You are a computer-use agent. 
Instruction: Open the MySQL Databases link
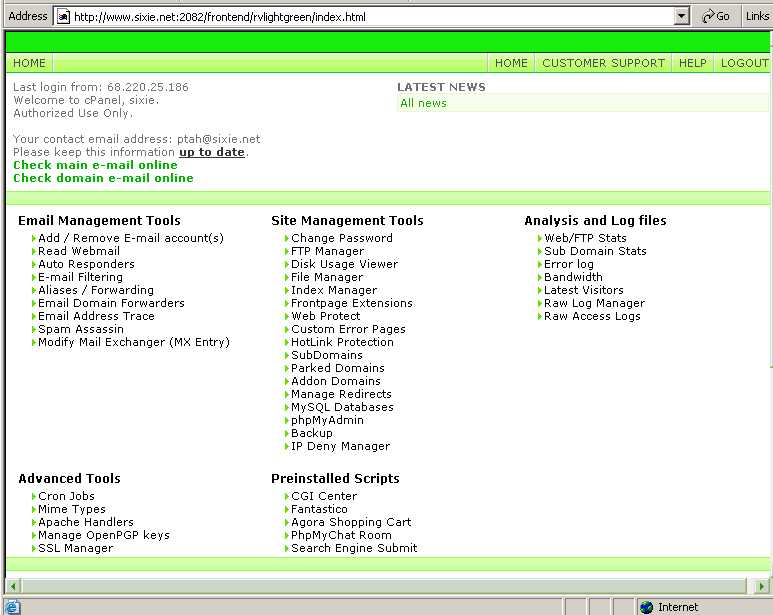[342, 408]
